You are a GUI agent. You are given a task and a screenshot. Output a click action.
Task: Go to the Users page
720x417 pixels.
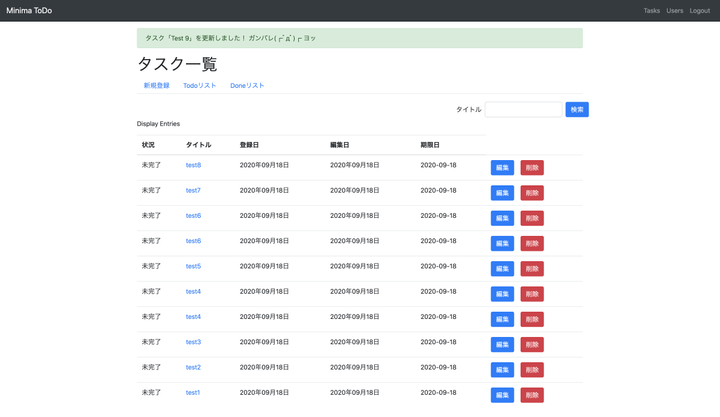point(675,11)
